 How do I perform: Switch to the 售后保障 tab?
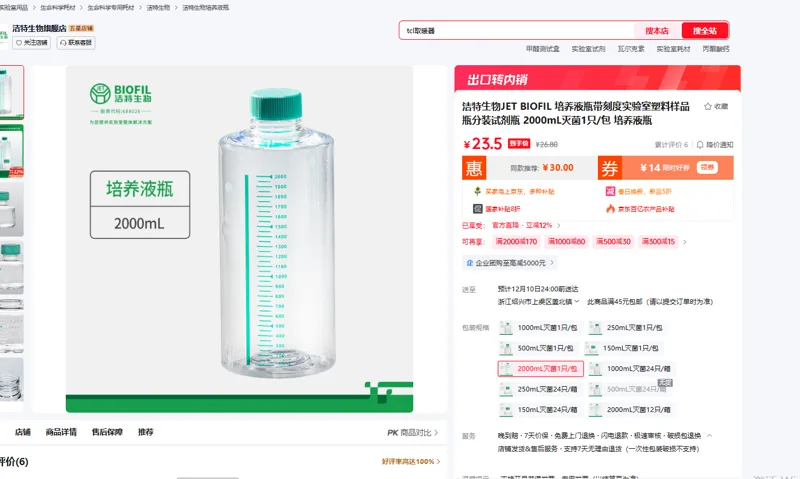(x=107, y=432)
